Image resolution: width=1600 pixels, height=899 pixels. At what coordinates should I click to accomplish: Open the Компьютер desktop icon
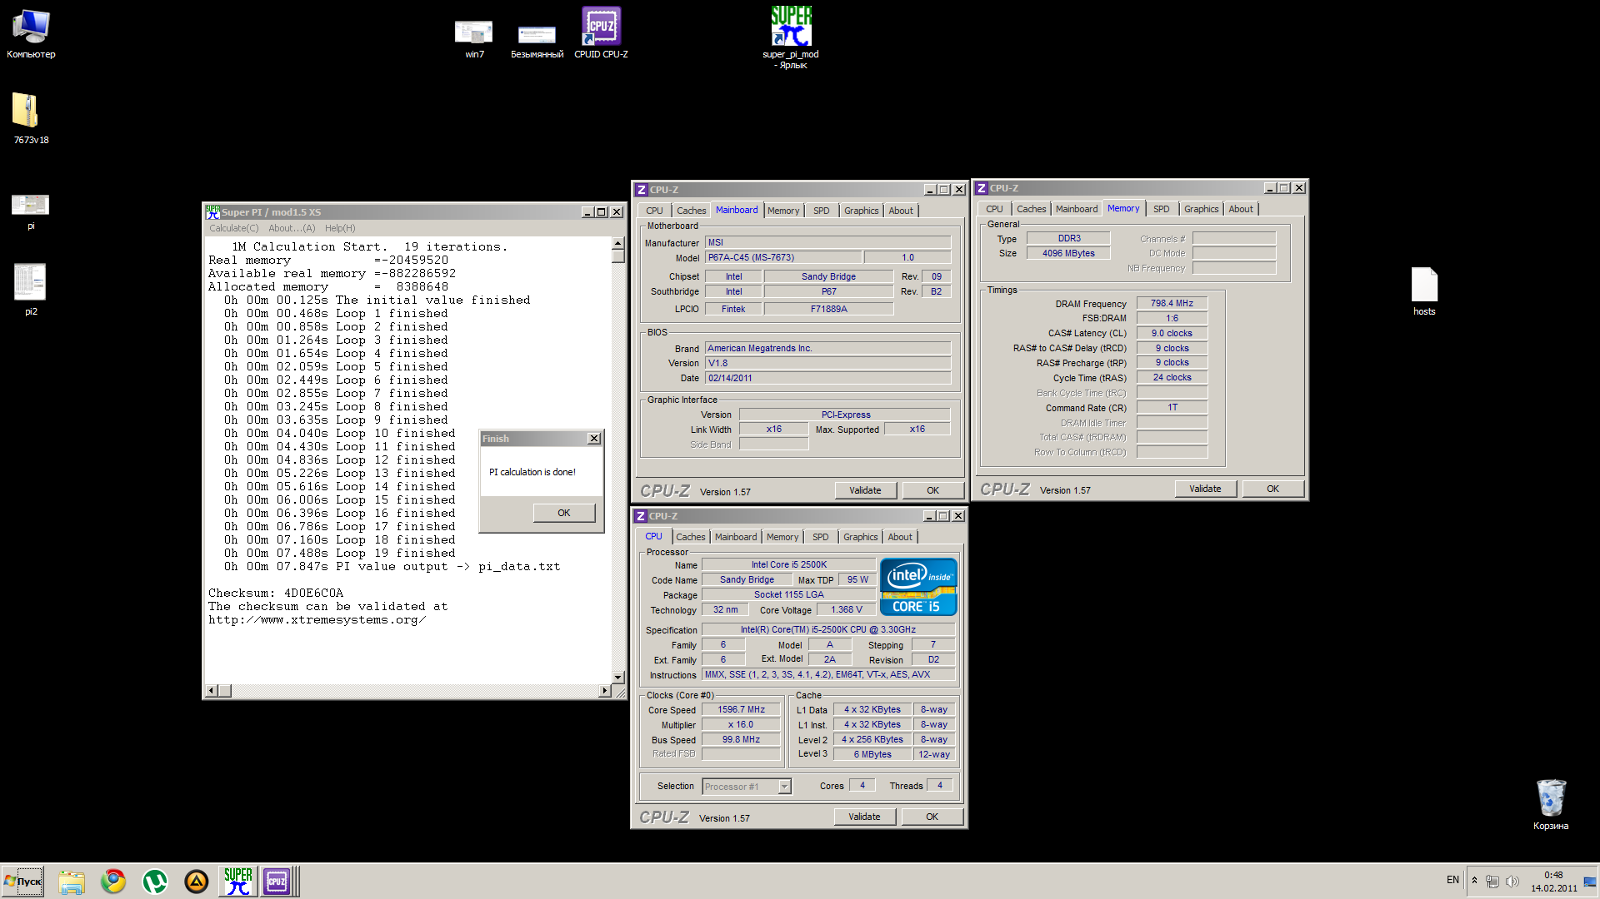[x=31, y=33]
